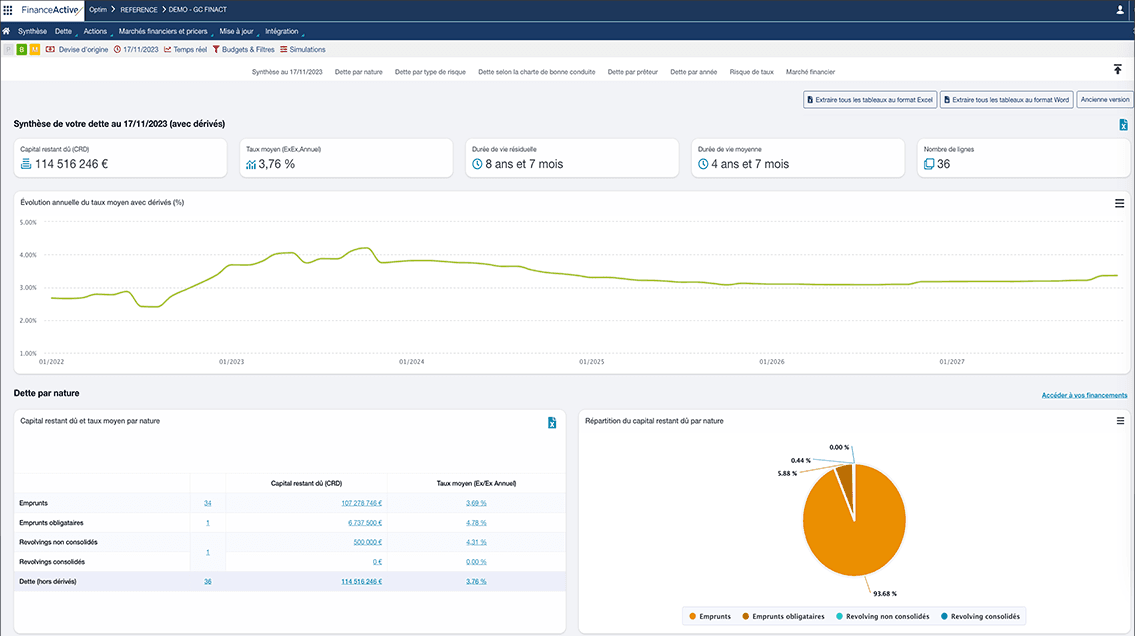Open the pie chart hamburger options menu
Screen dimensions: 1135x636
click(x=1118, y=421)
